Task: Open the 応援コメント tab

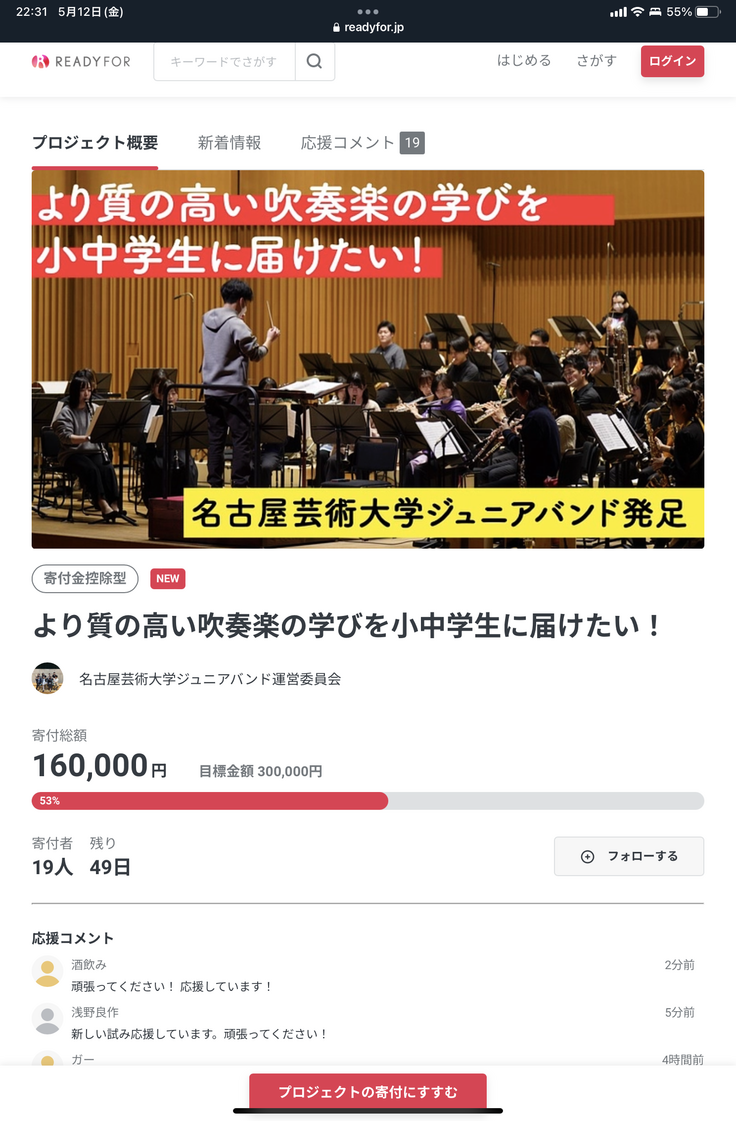Action: click(x=362, y=143)
